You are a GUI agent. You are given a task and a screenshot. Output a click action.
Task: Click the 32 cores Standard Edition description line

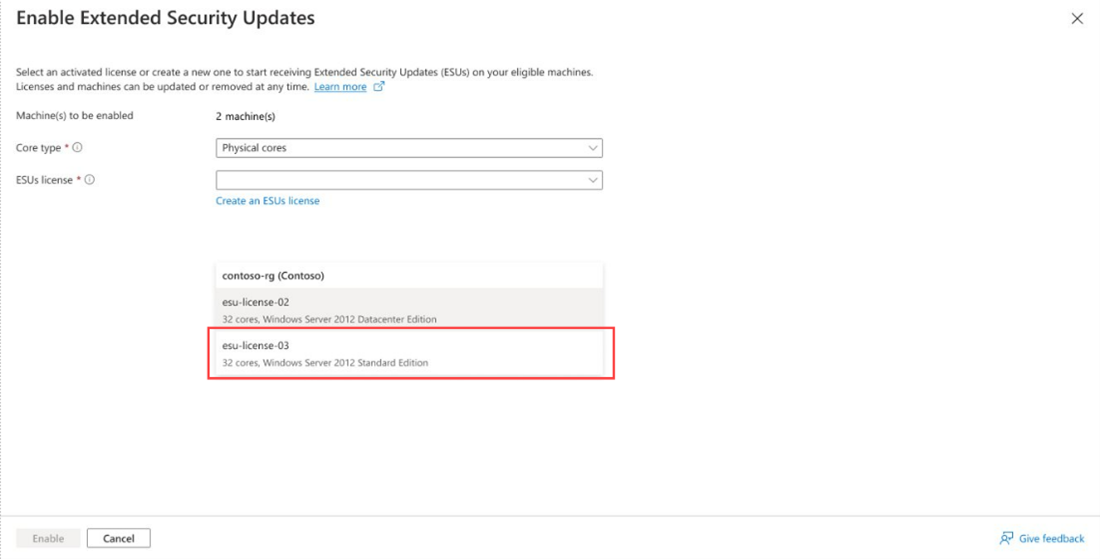[x=325, y=363]
